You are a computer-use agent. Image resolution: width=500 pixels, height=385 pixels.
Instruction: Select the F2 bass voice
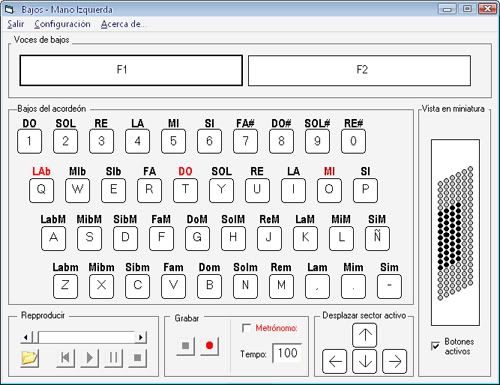coord(359,70)
